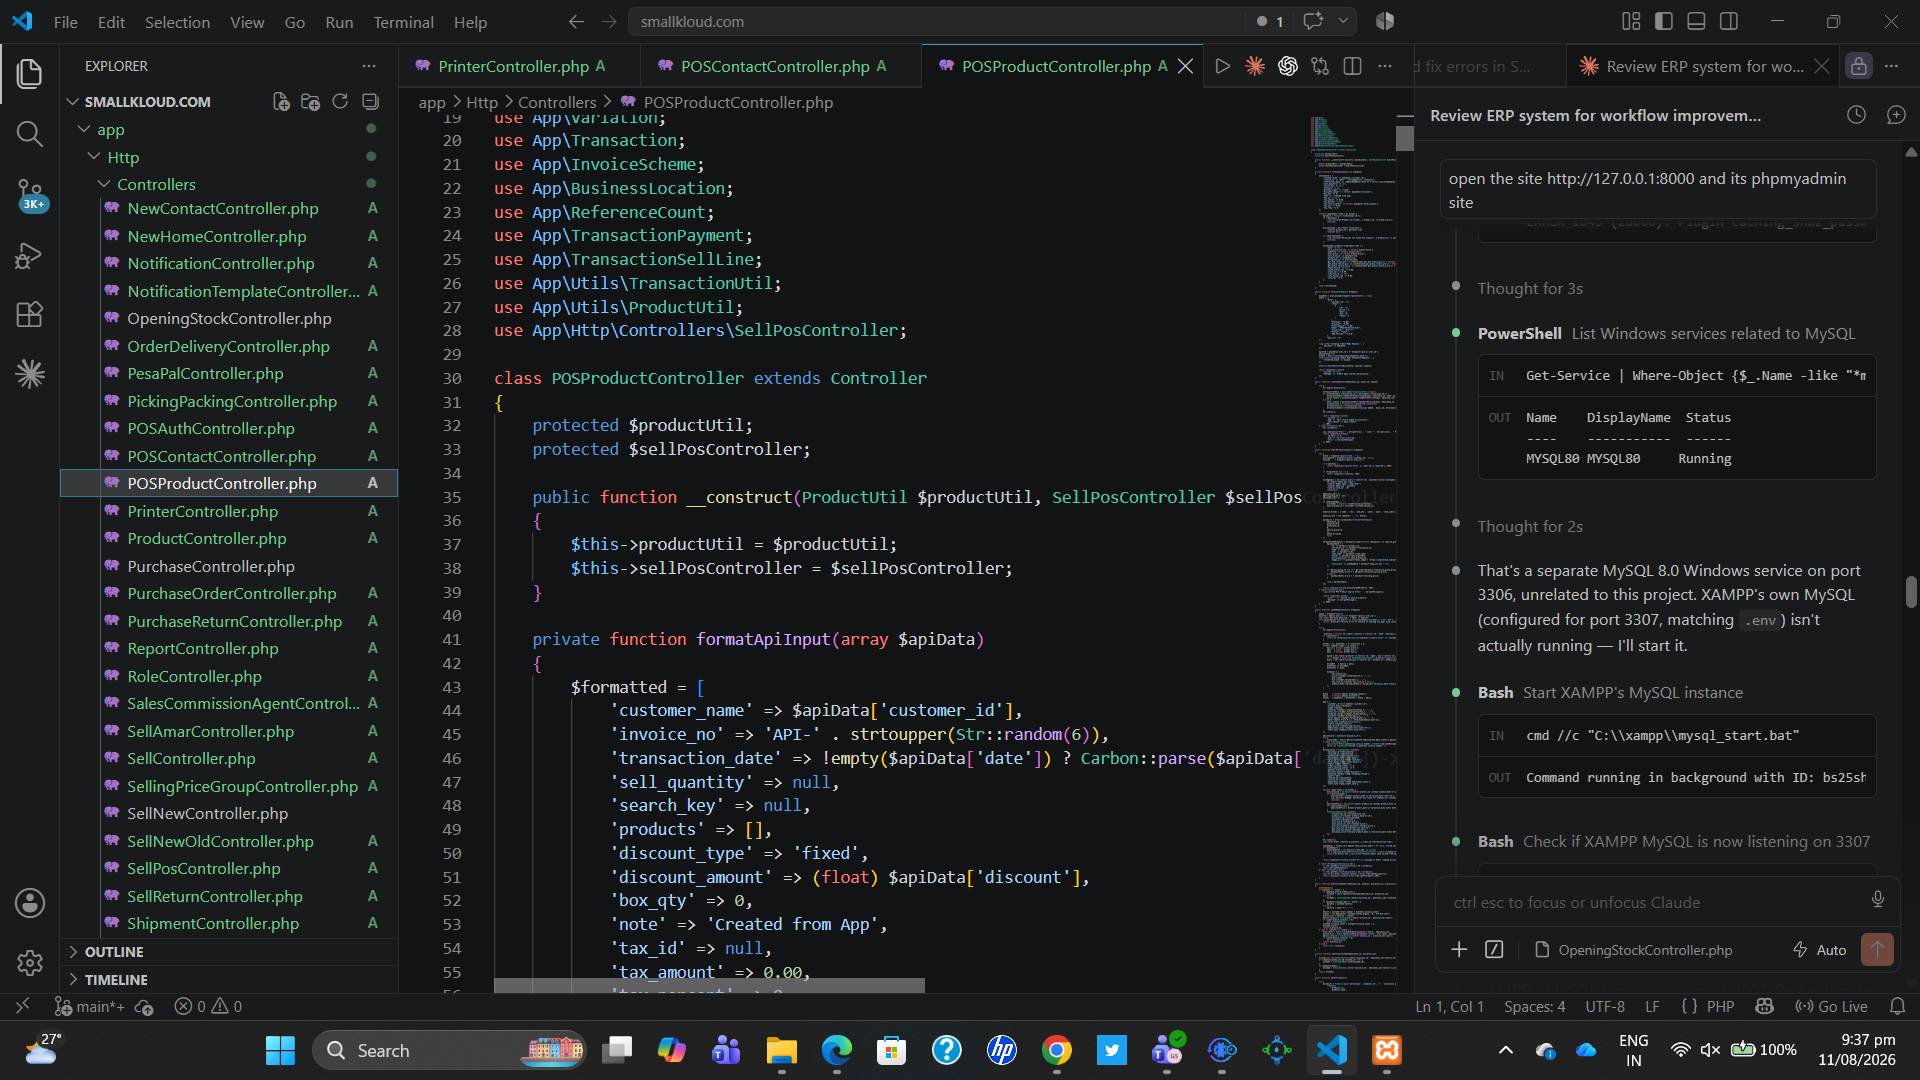Image resolution: width=1920 pixels, height=1080 pixels.
Task: Switch to the PrinterController.php tab
Action: pos(513,66)
